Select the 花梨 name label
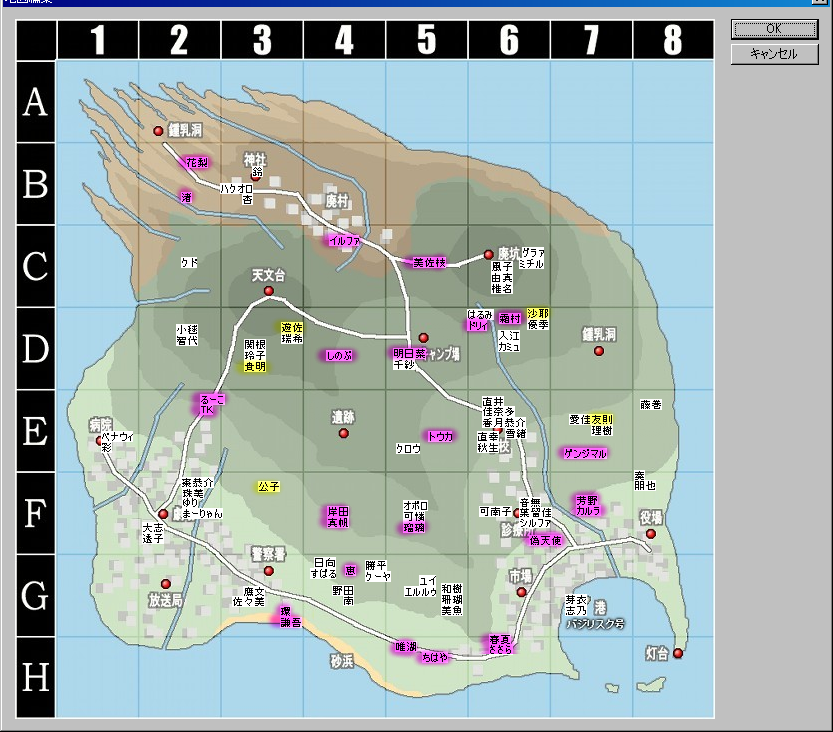833x732 pixels. (197, 163)
